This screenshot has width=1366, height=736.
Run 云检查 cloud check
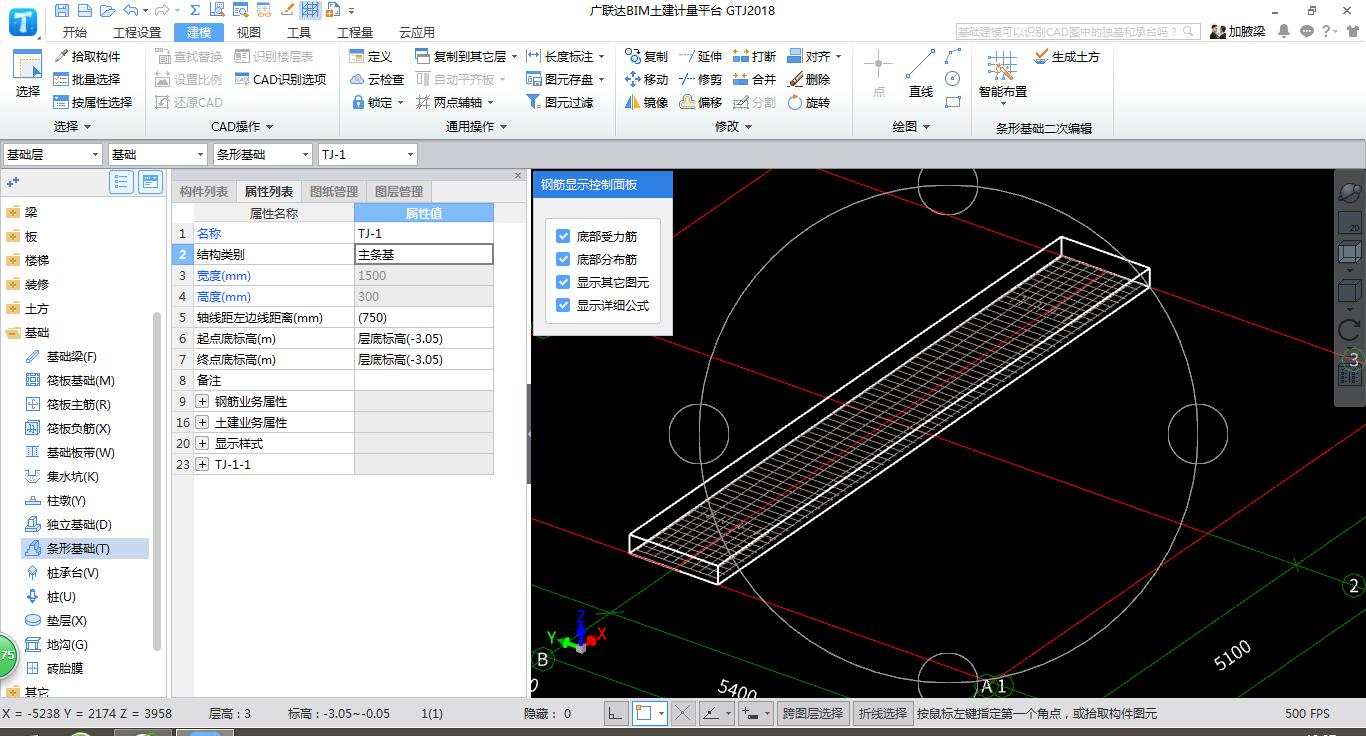click(377, 80)
